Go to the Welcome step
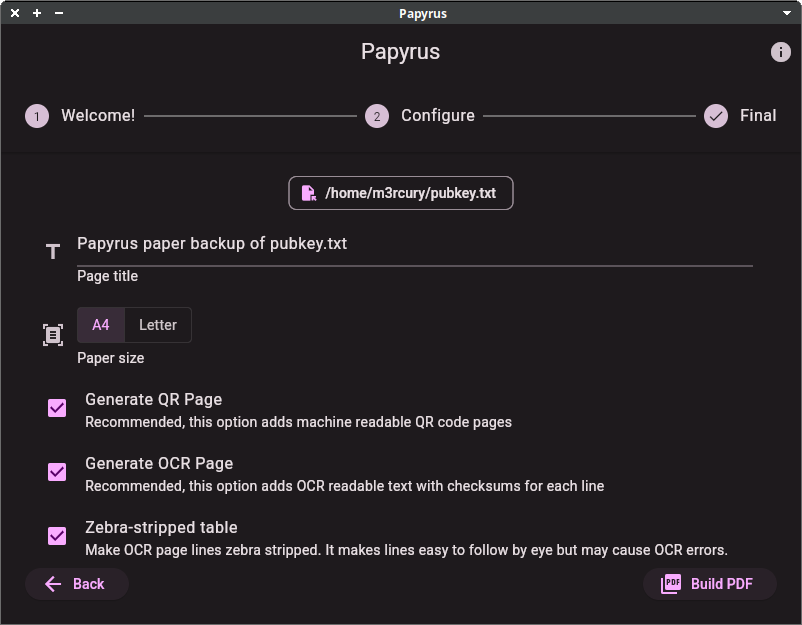The height and width of the screenshot is (625, 802). pos(97,115)
